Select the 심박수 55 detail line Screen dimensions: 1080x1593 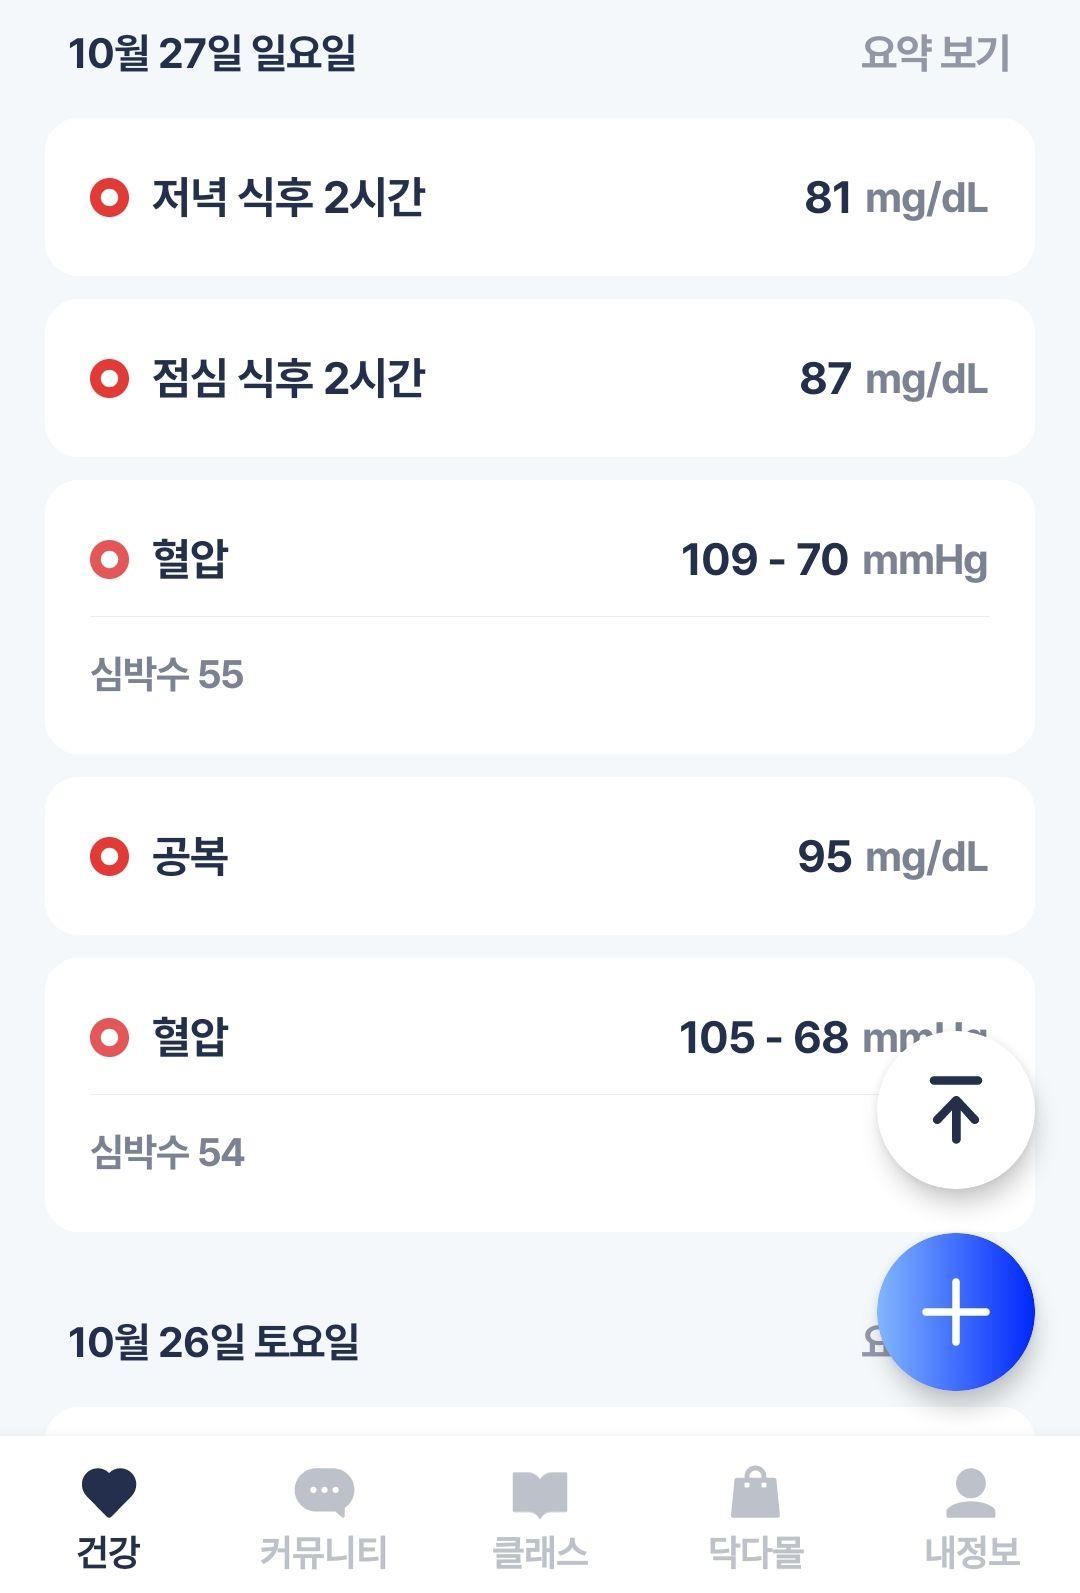(x=167, y=675)
